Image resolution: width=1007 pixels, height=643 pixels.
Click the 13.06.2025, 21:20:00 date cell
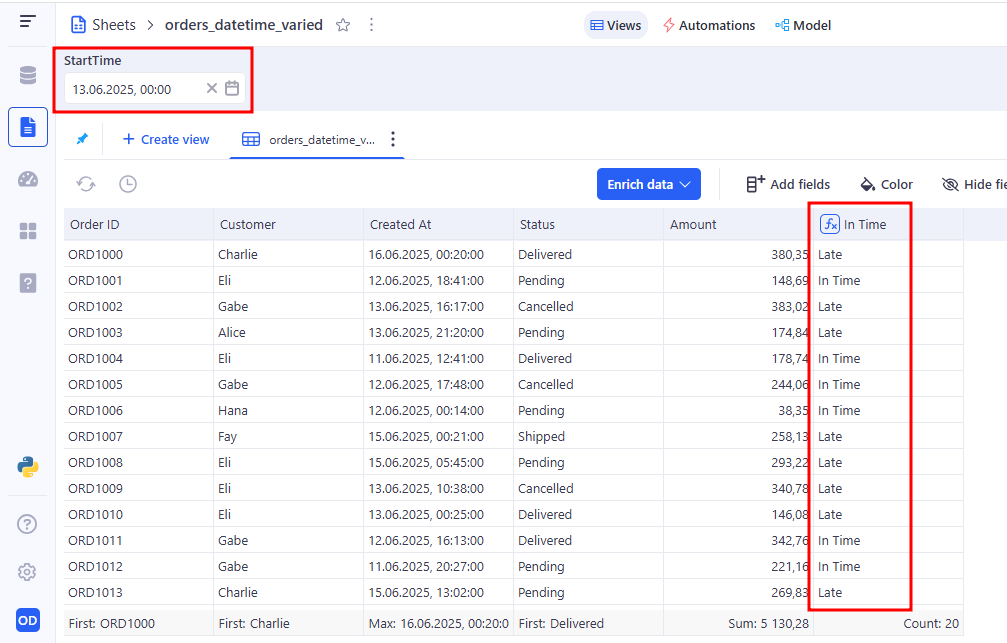click(x=439, y=332)
